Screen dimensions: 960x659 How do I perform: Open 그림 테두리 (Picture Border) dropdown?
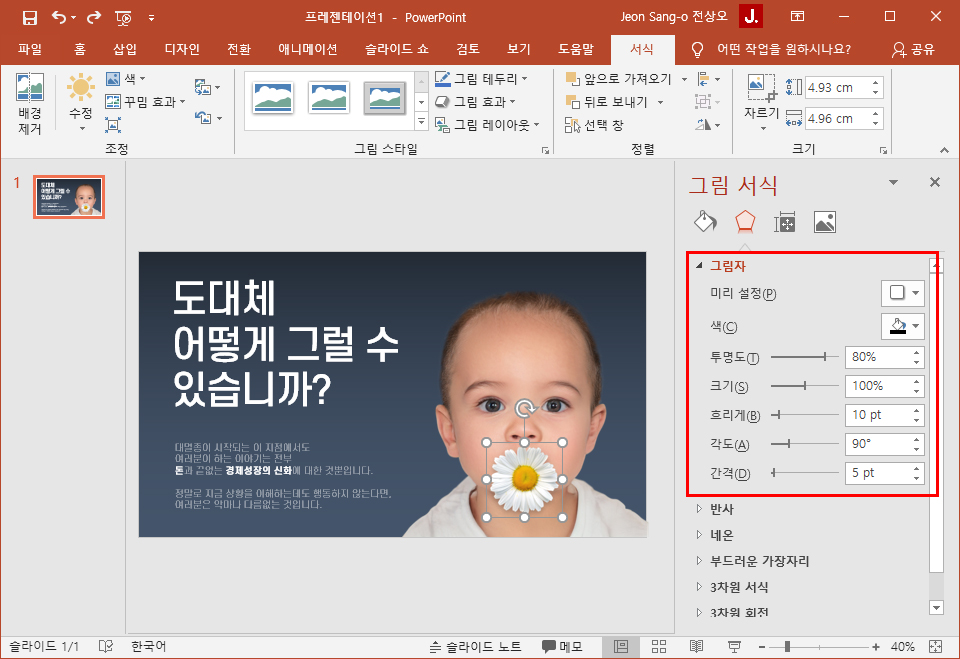tap(481, 79)
